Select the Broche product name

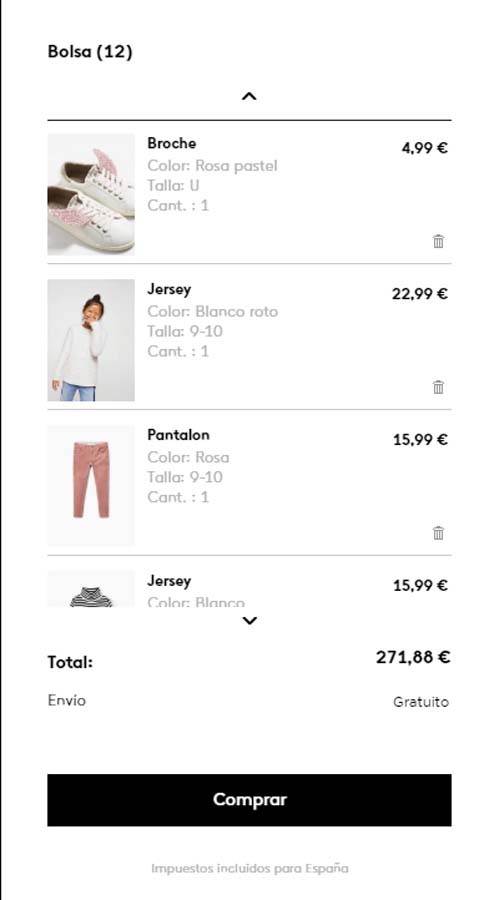point(172,143)
